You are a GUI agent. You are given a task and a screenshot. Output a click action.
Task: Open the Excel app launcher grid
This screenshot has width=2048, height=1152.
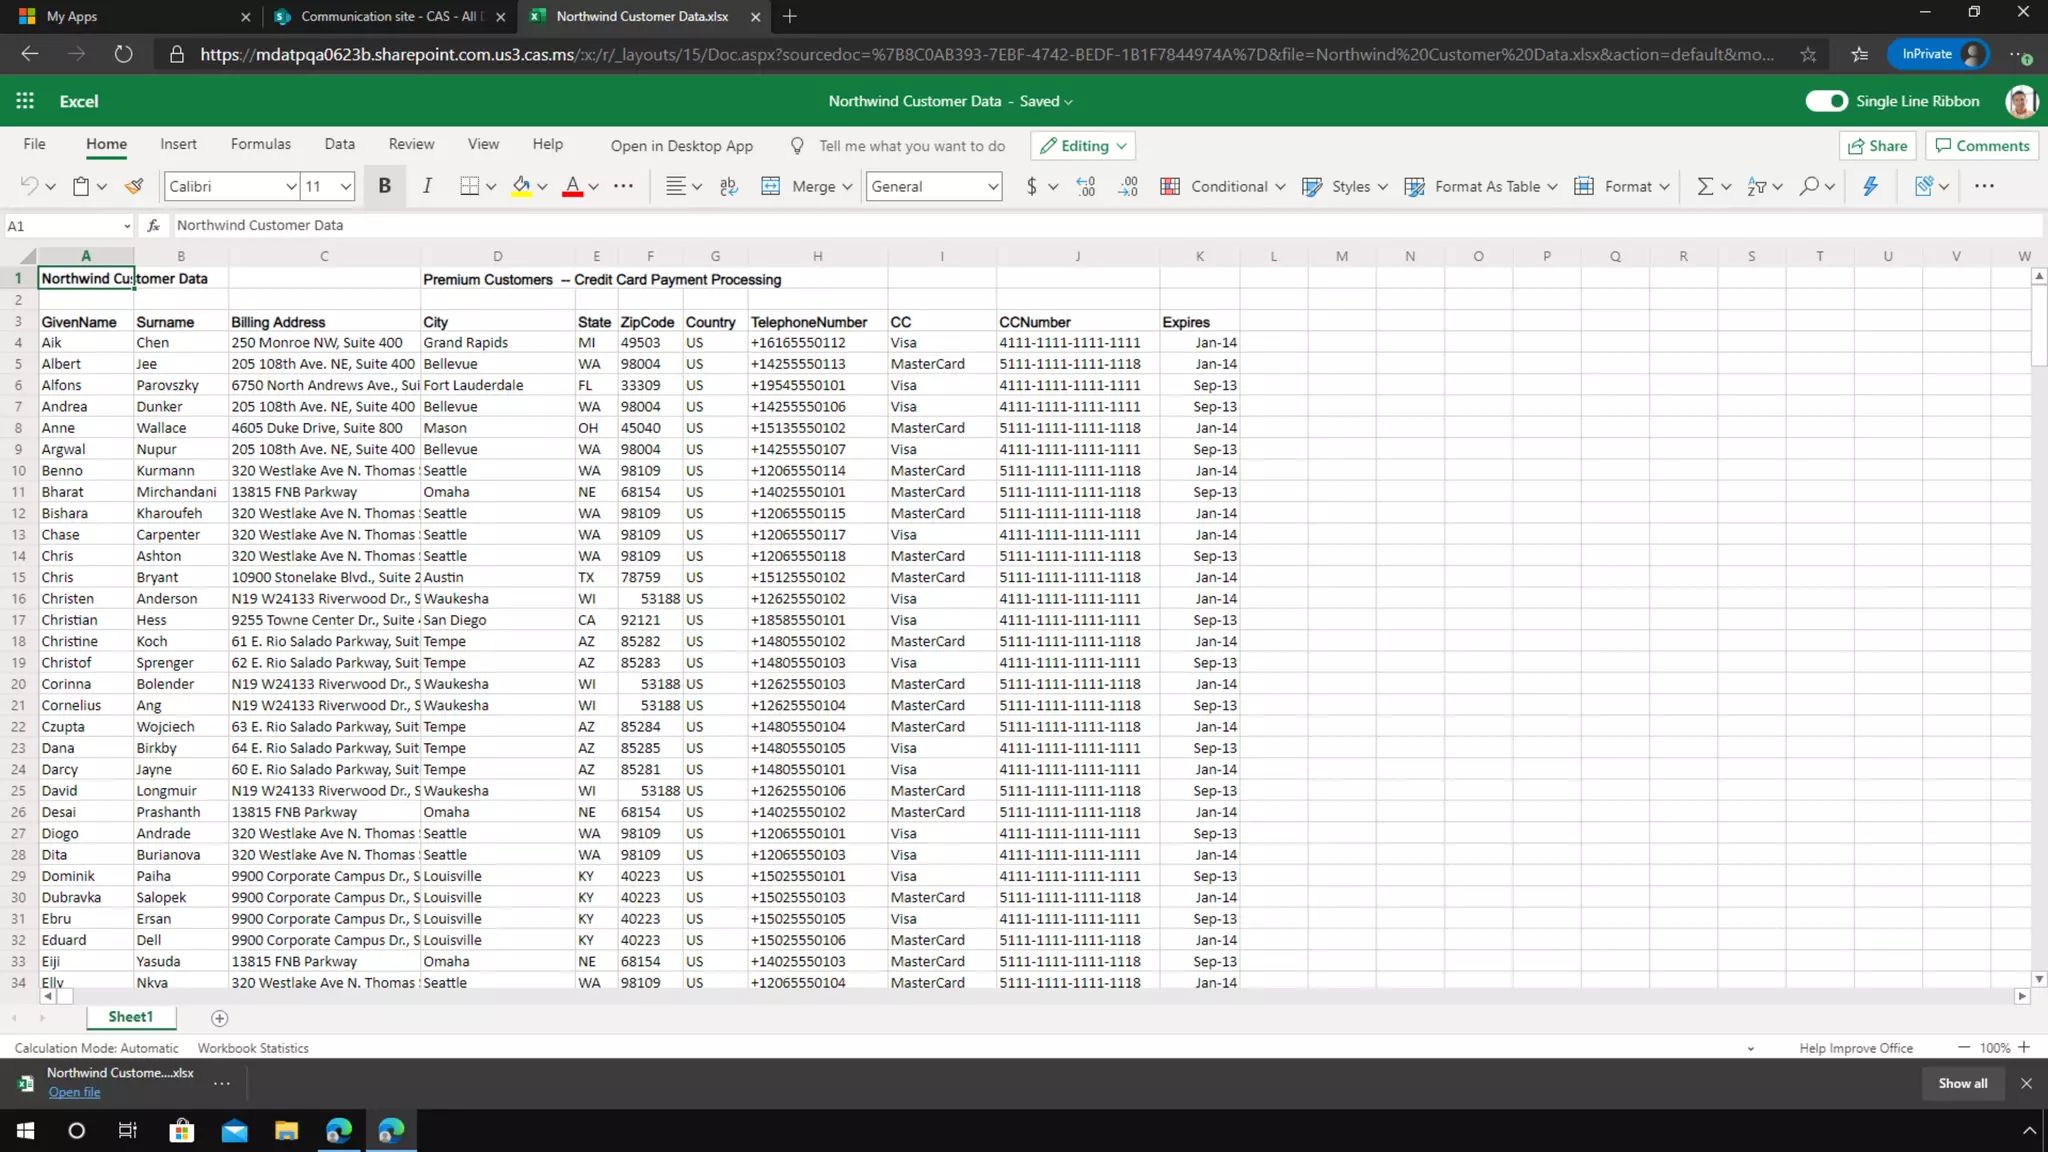[x=25, y=101]
